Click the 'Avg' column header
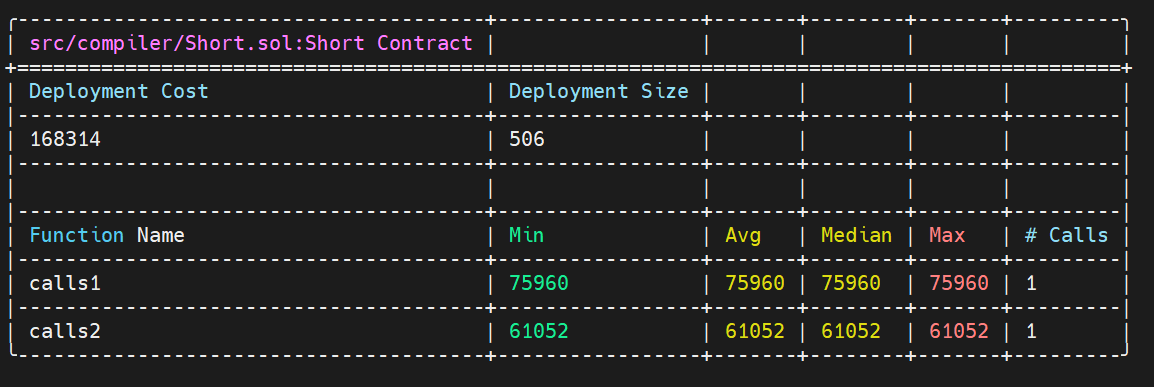The image size is (1154, 387). tap(743, 235)
